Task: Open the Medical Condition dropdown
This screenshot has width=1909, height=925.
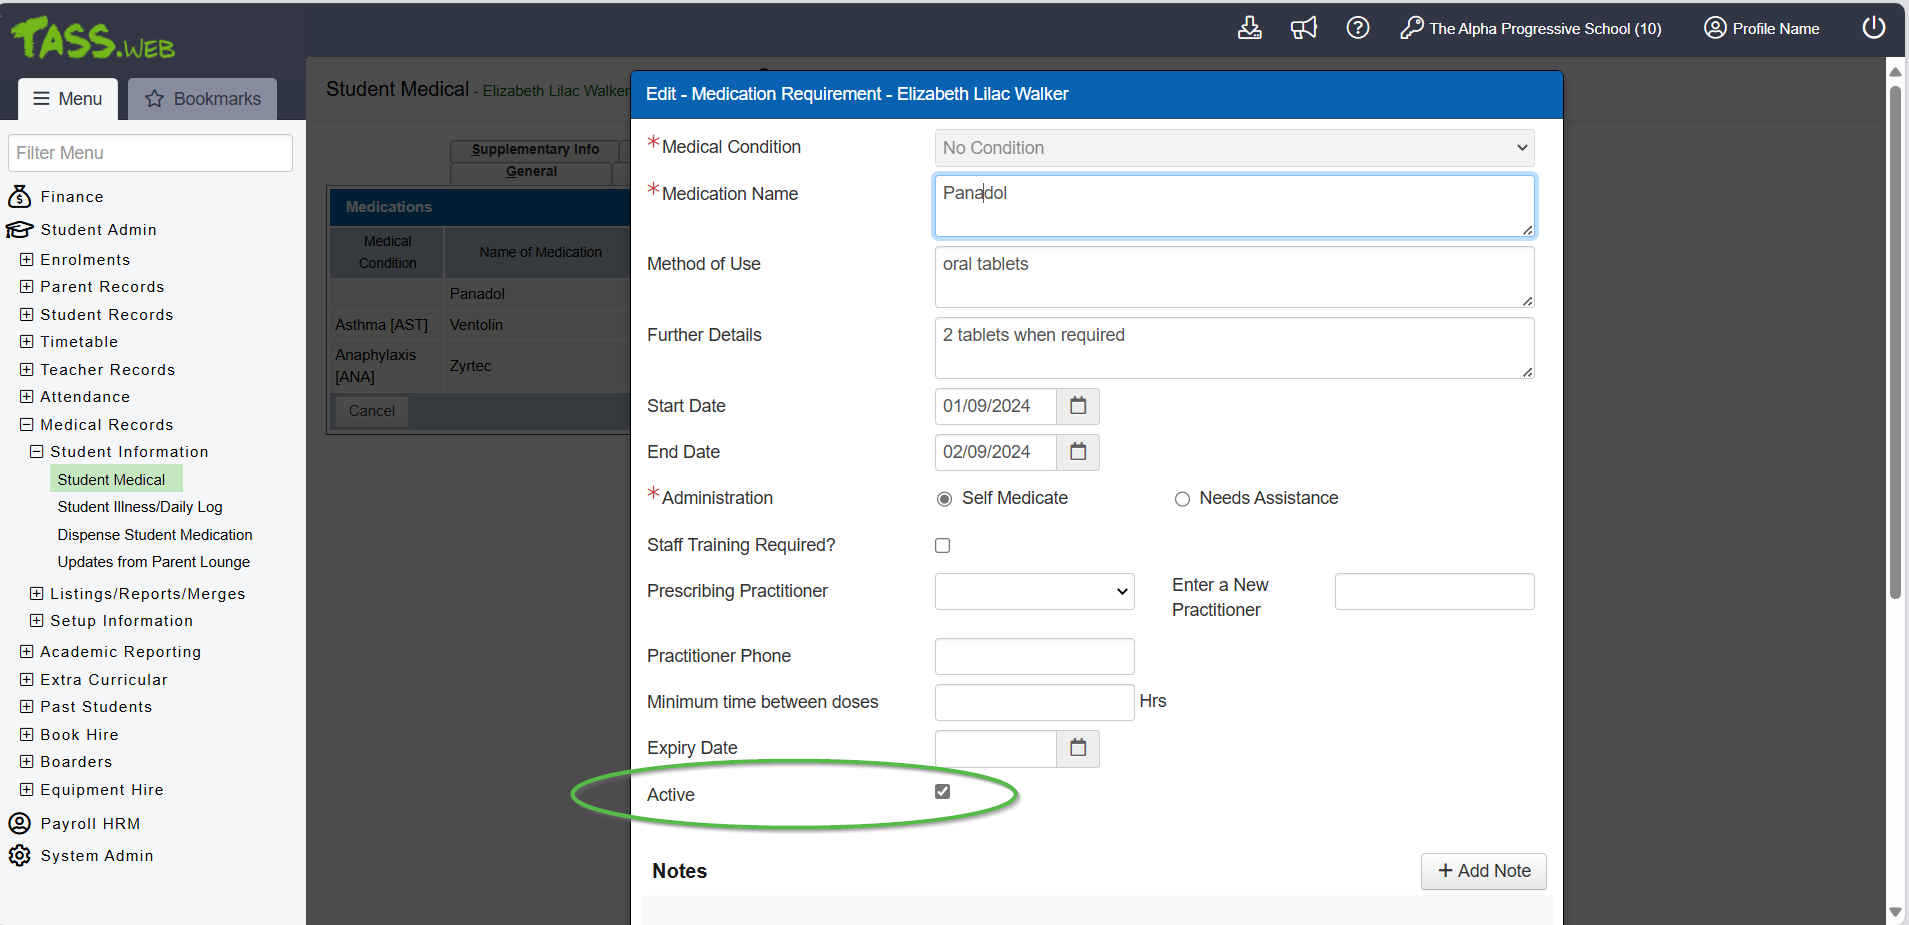Action: pyautogui.click(x=1234, y=148)
